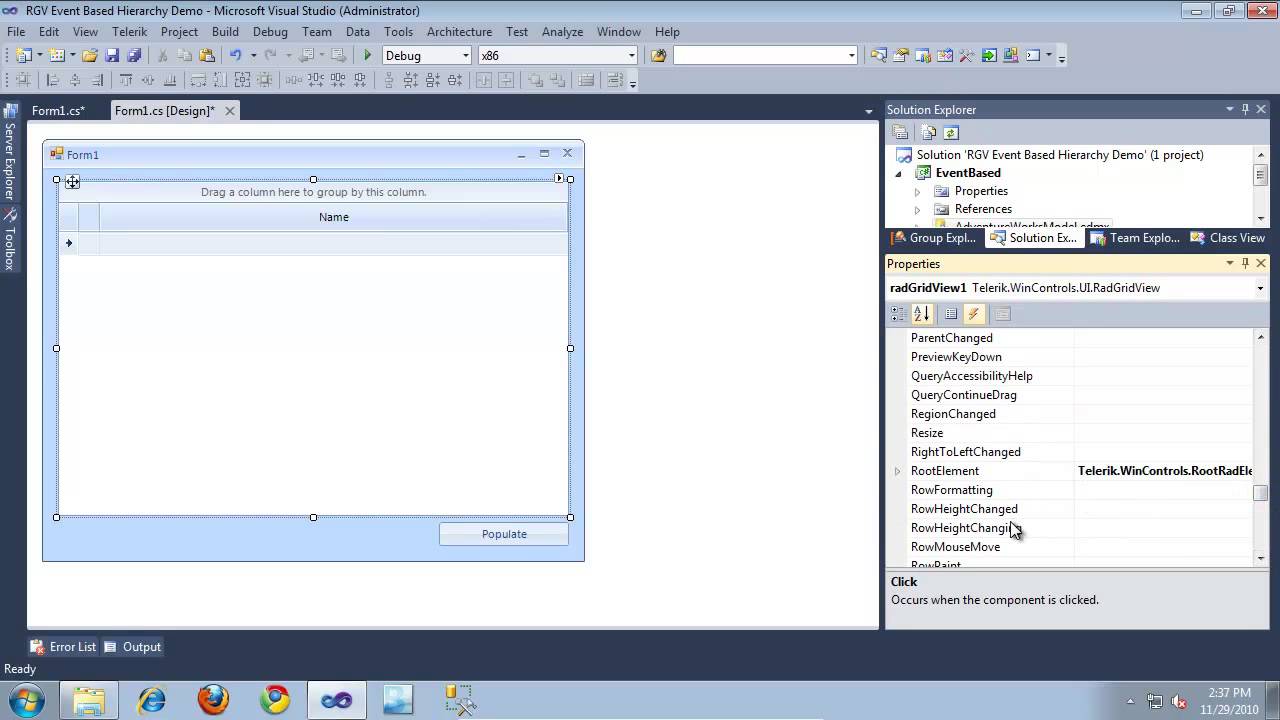Save the current file with Save icon

point(112,56)
